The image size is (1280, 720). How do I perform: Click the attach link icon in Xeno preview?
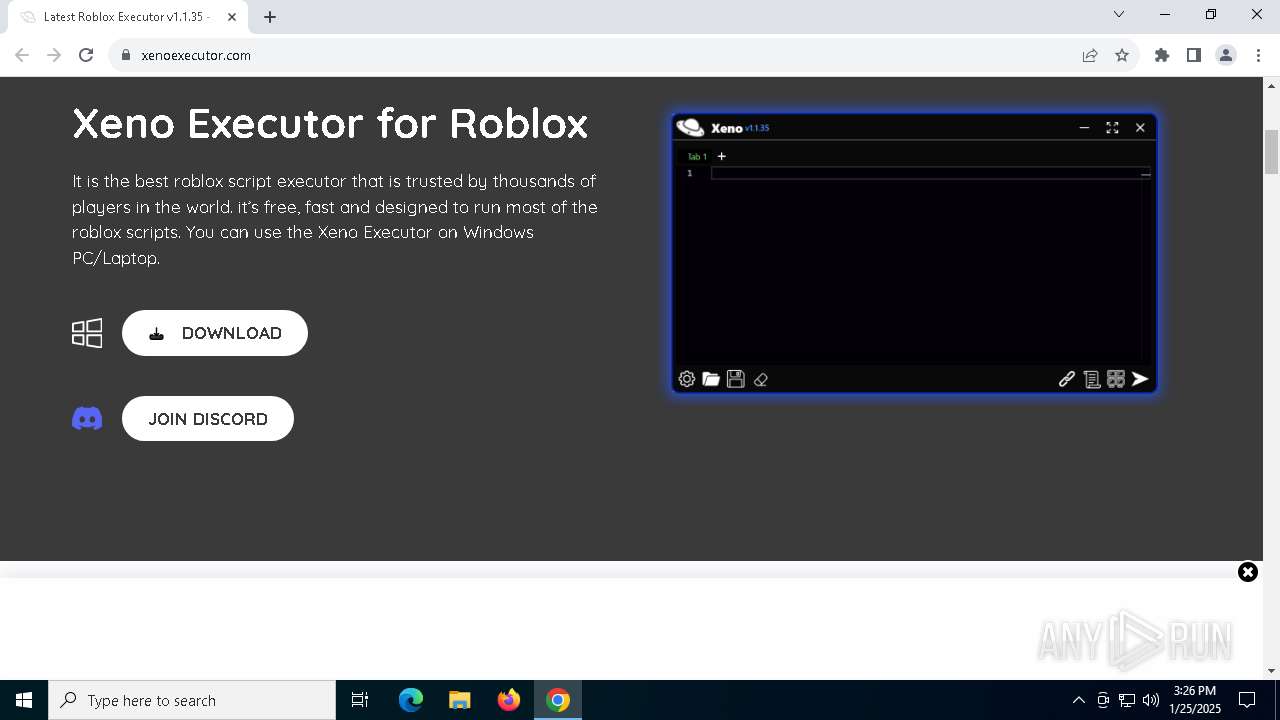click(x=1067, y=379)
